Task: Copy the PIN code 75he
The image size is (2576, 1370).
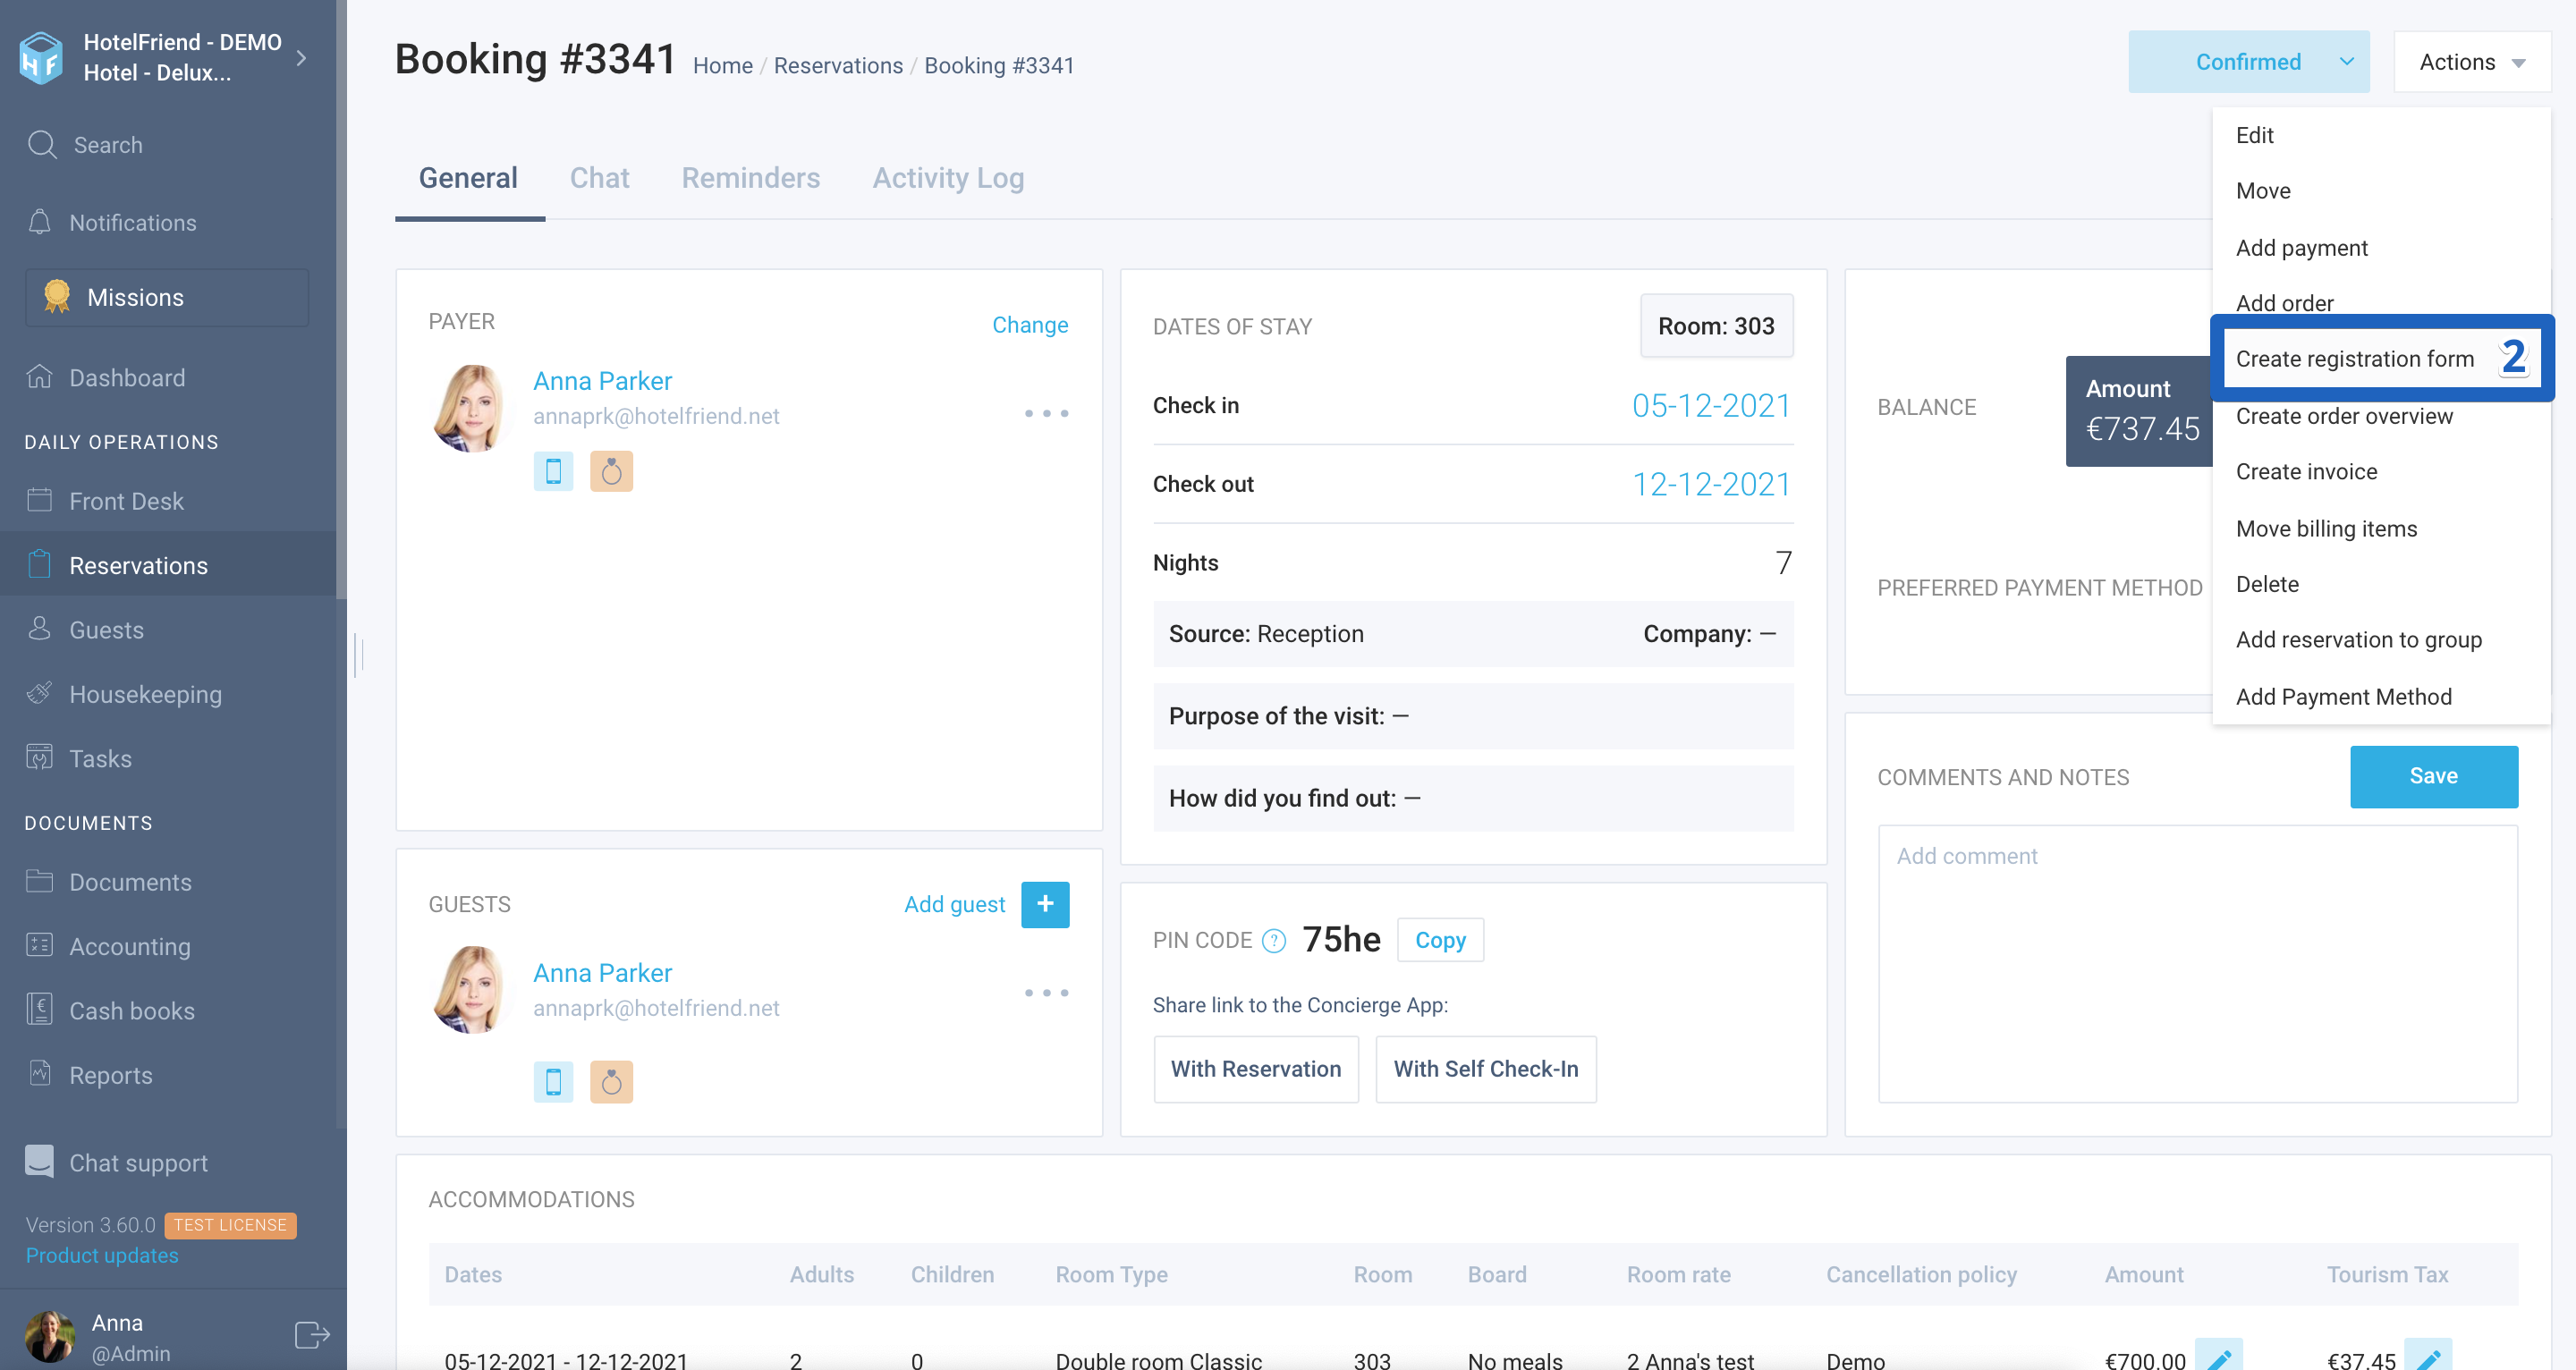Action: click(1440, 940)
